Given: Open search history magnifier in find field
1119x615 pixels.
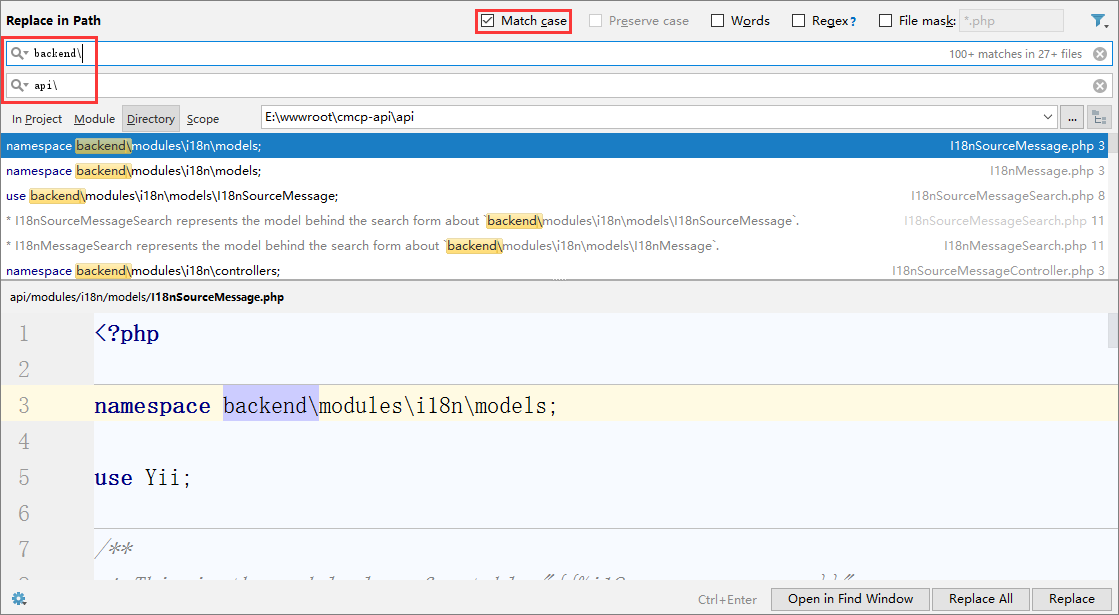Looking at the screenshot, I should pyautogui.click(x=19, y=53).
